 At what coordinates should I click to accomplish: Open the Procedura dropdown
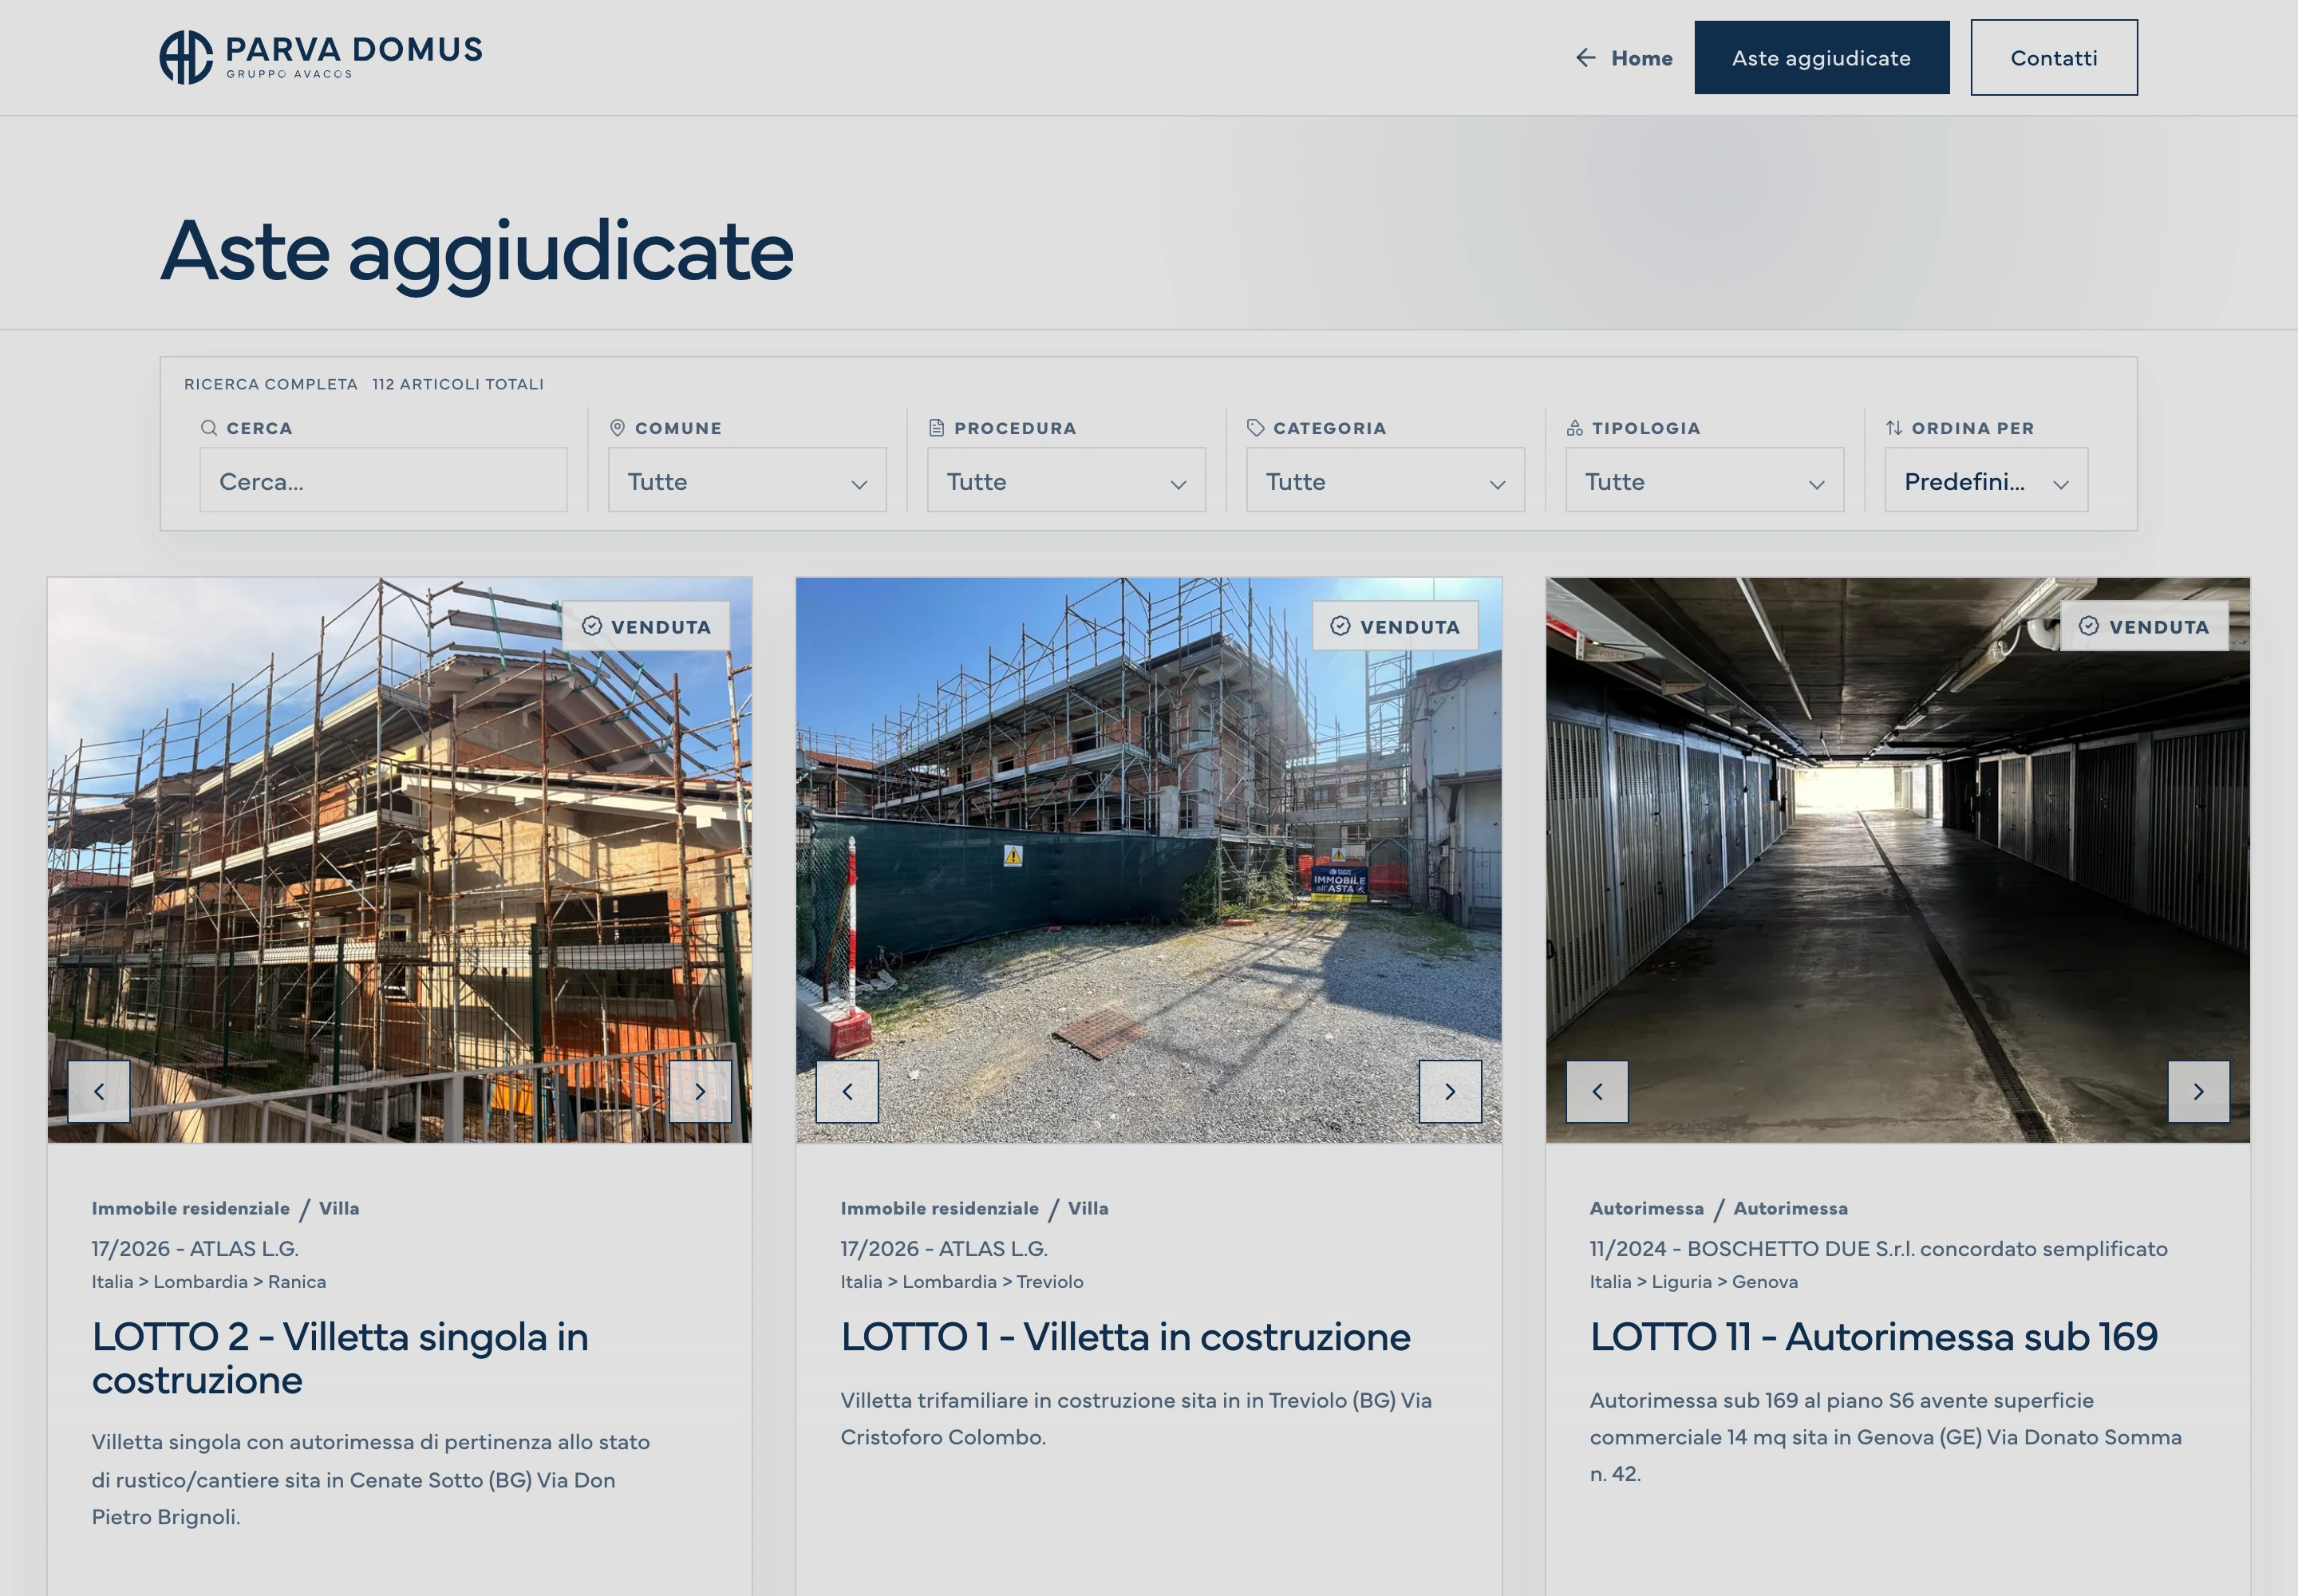coord(1066,480)
